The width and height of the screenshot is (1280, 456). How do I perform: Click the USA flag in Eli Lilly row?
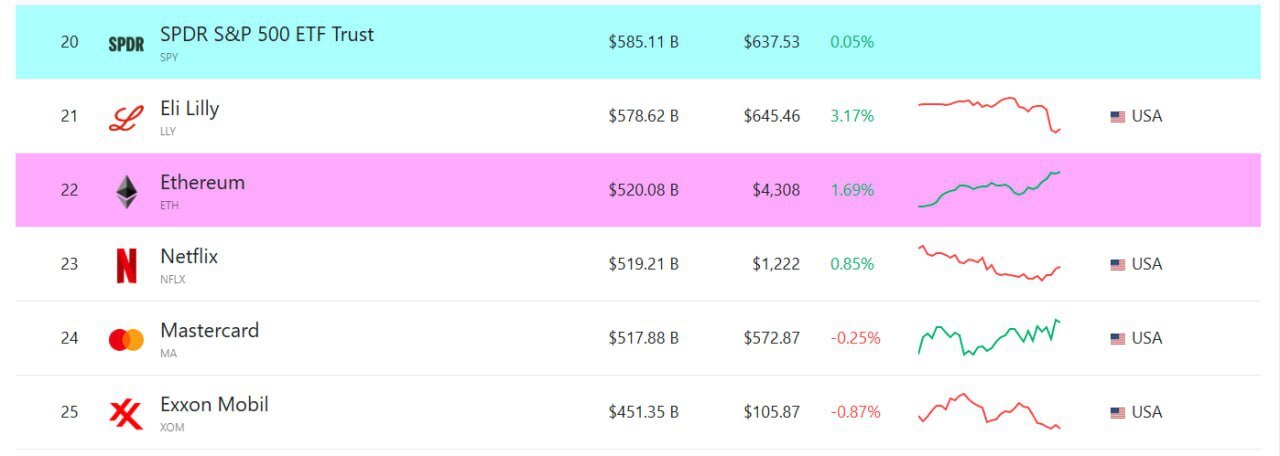click(x=1118, y=117)
